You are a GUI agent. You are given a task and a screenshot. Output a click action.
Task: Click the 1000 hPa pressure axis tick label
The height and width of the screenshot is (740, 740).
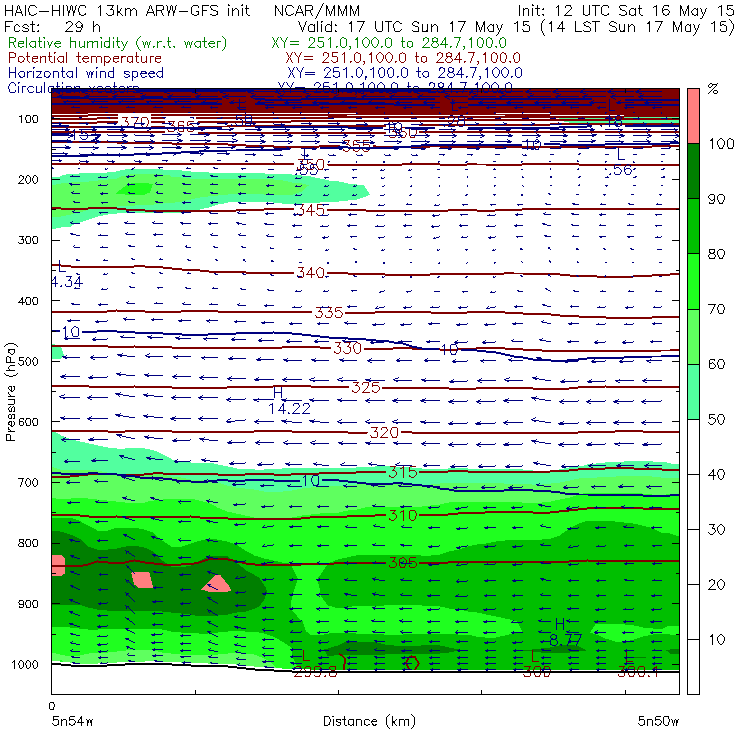[x=25, y=665]
